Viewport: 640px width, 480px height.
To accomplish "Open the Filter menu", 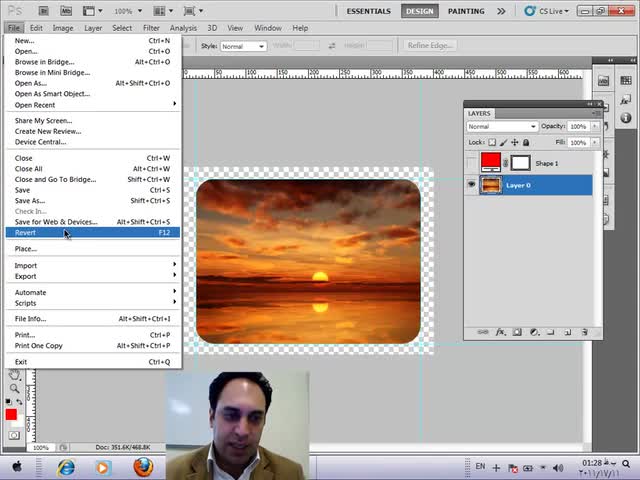I will (x=151, y=28).
